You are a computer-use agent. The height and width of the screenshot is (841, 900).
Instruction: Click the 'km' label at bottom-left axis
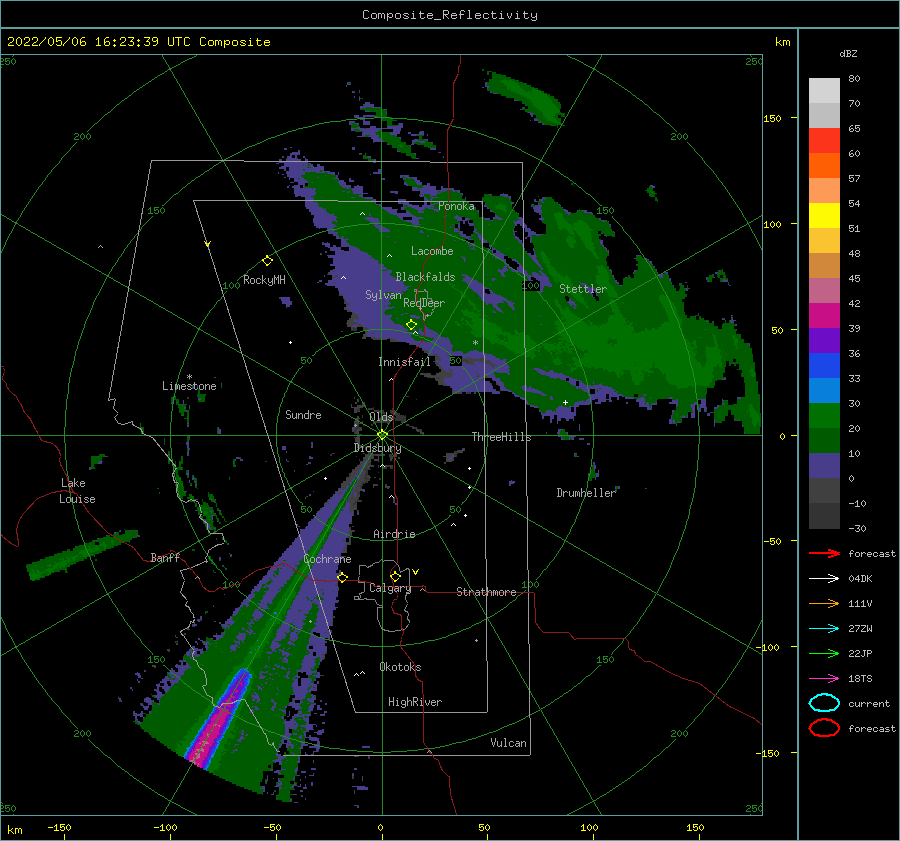[x=14, y=830]
